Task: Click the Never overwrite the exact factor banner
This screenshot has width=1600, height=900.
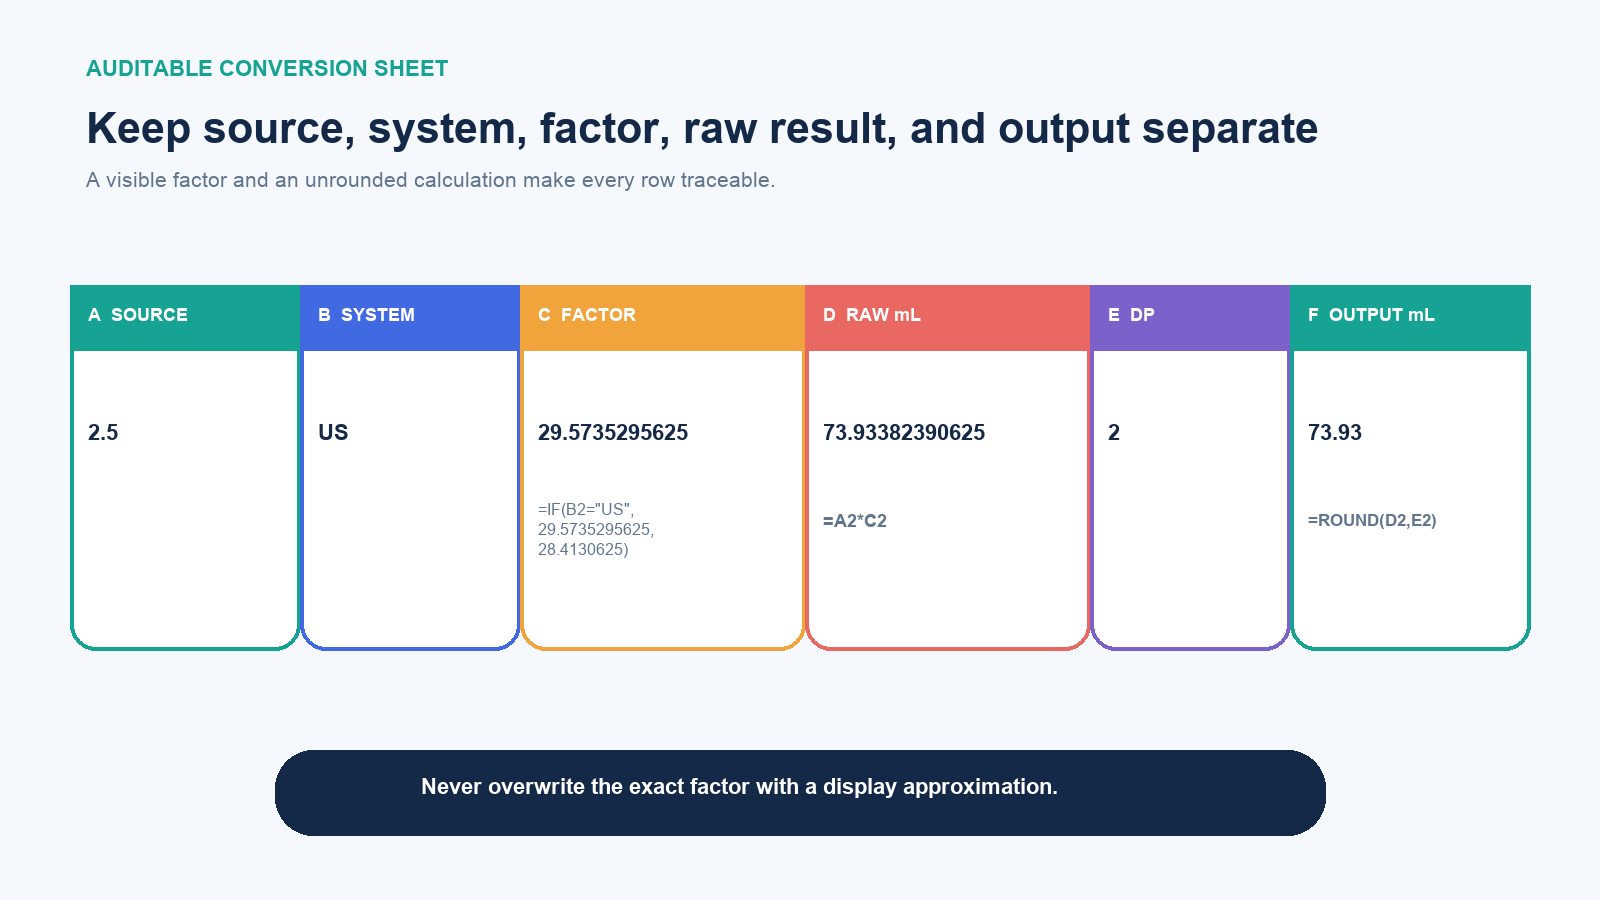Action: pos(800,793)
